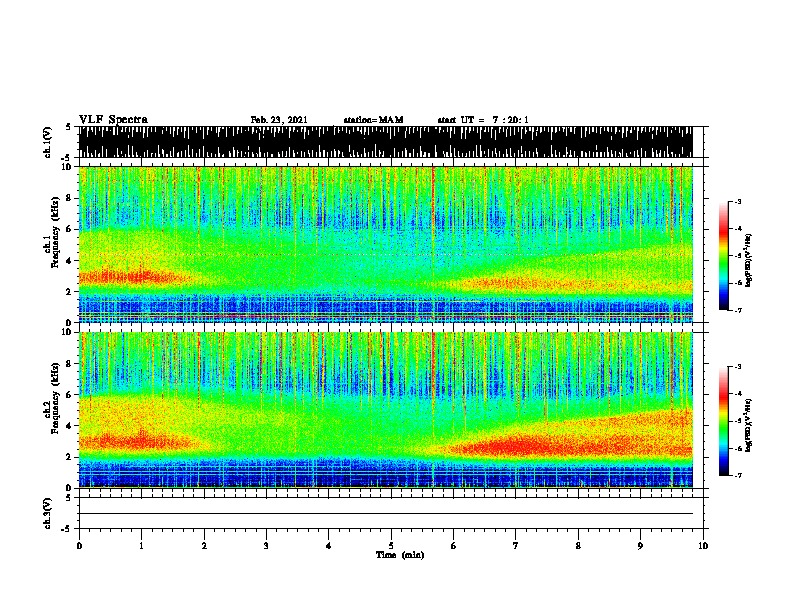Click the -3 label on ch.2 color bar

point(738,367)
